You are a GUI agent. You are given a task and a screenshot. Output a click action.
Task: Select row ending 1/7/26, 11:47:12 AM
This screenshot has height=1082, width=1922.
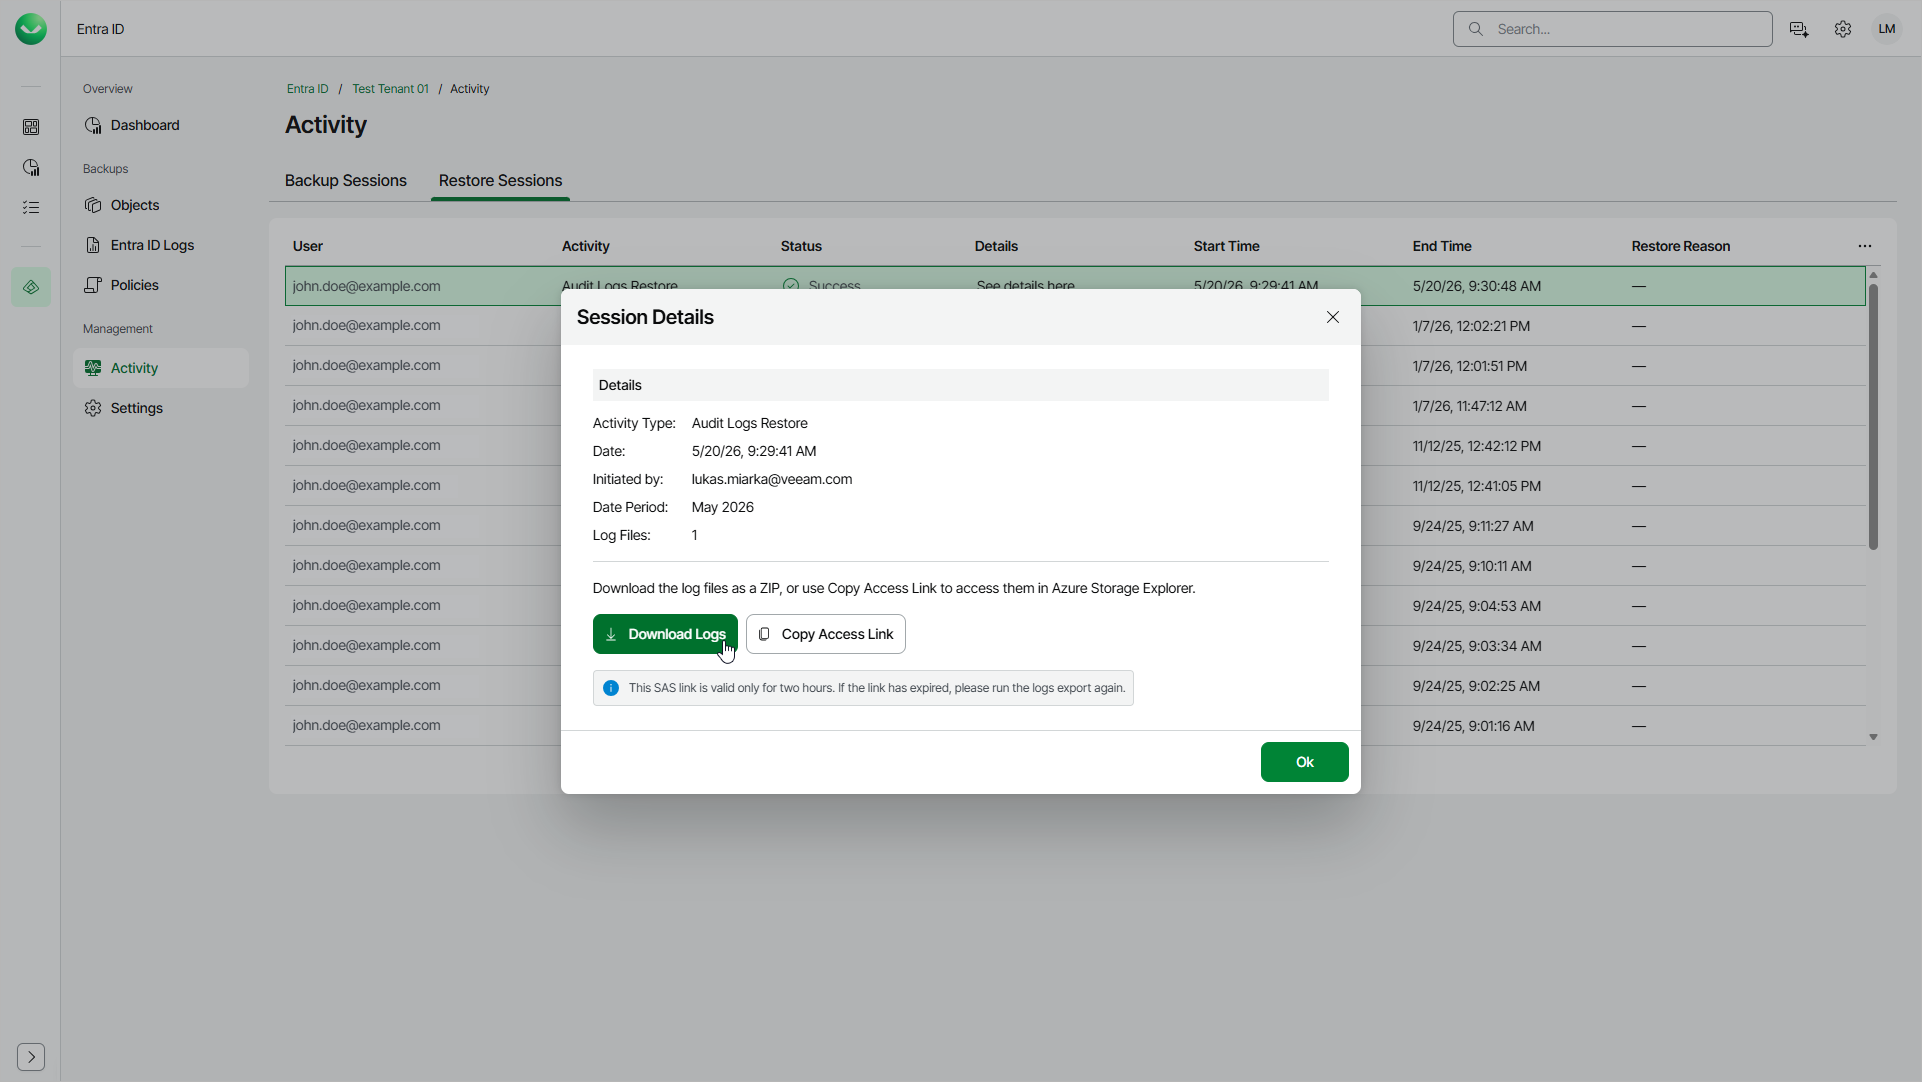[x=1075, y=406]
